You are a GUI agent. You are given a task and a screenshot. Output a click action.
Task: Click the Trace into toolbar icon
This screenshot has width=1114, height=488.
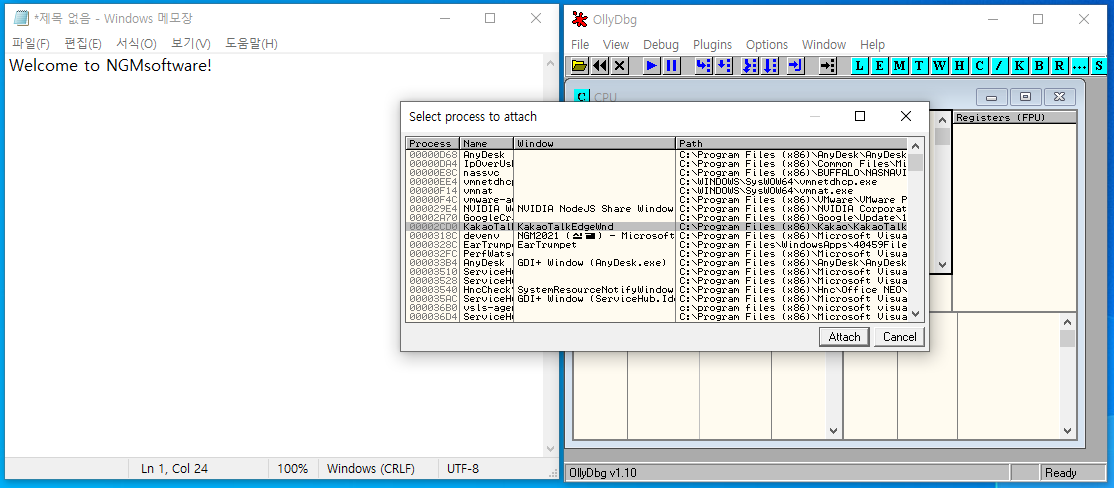750,66
